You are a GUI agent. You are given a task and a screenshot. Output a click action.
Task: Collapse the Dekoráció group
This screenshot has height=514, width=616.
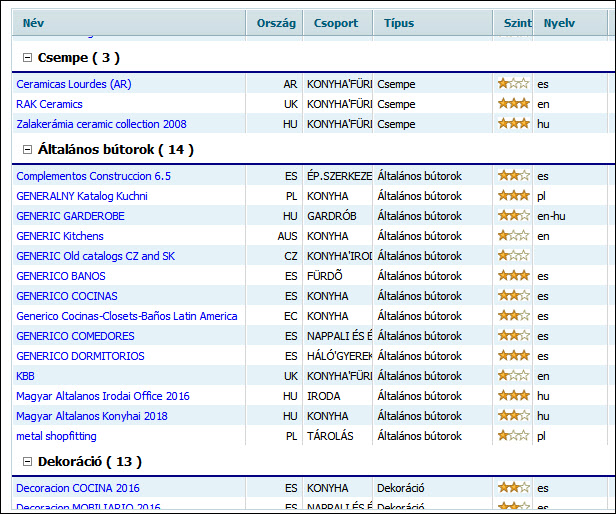(27, 462)
